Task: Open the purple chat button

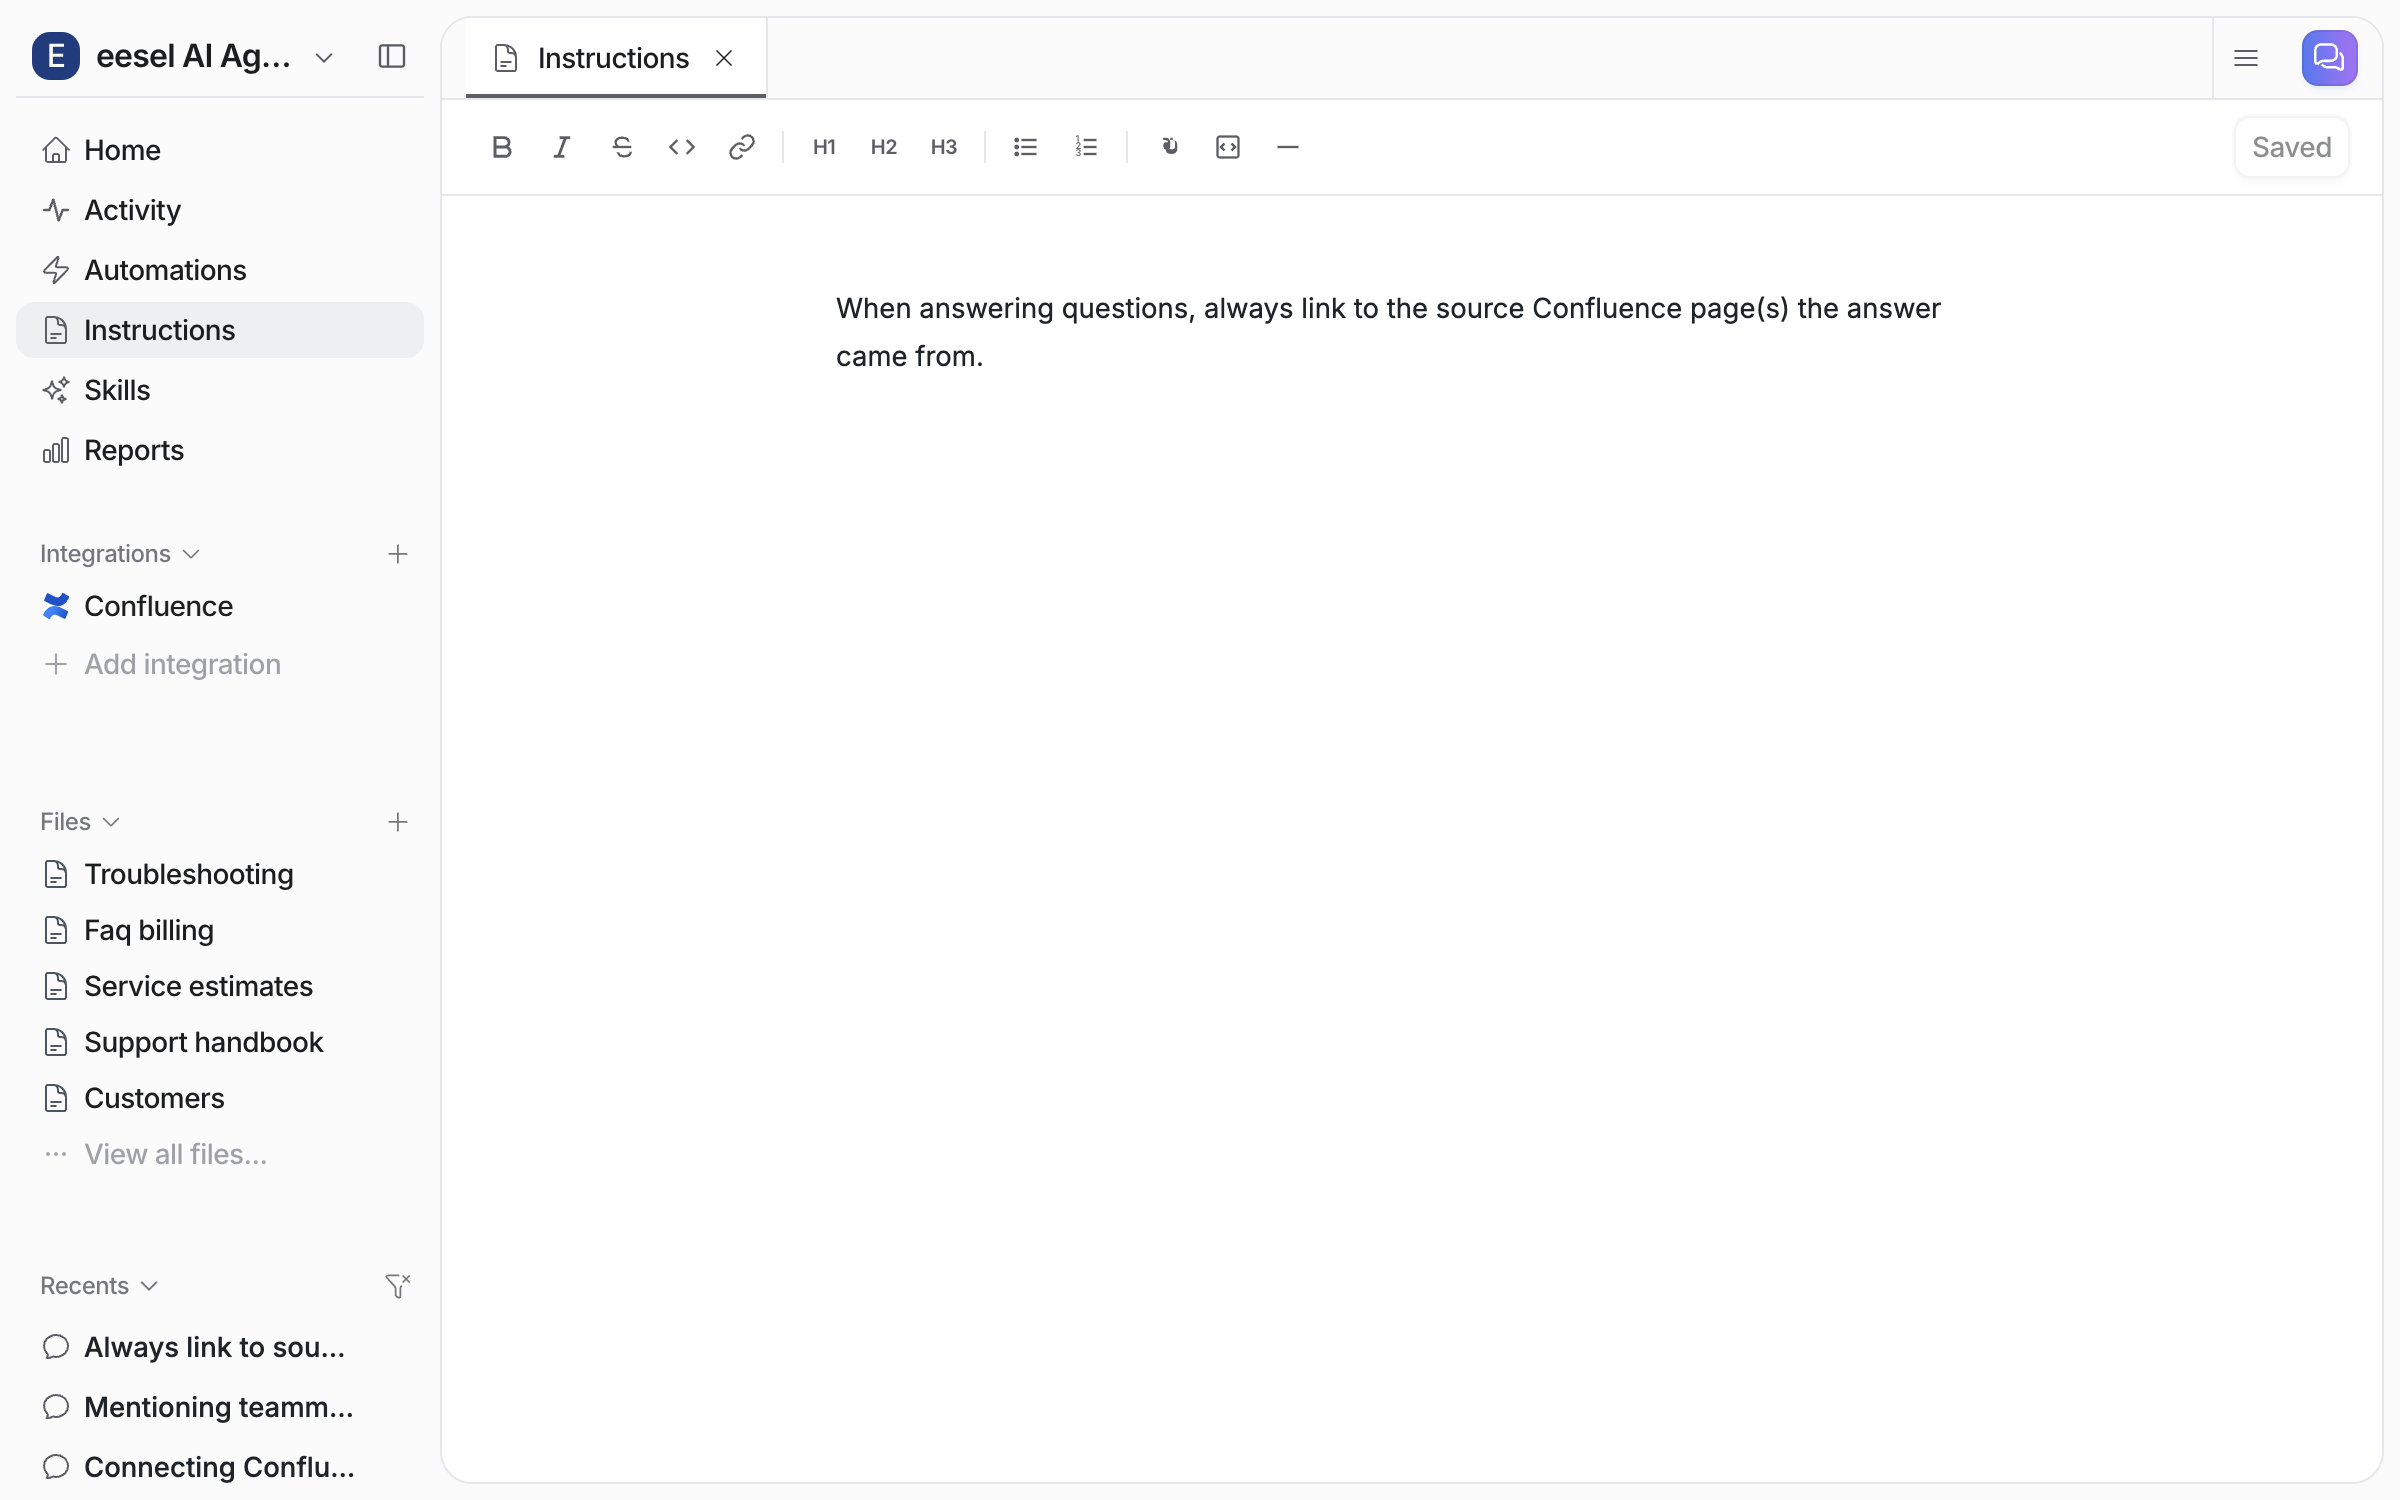Action: click(2329, 58)
